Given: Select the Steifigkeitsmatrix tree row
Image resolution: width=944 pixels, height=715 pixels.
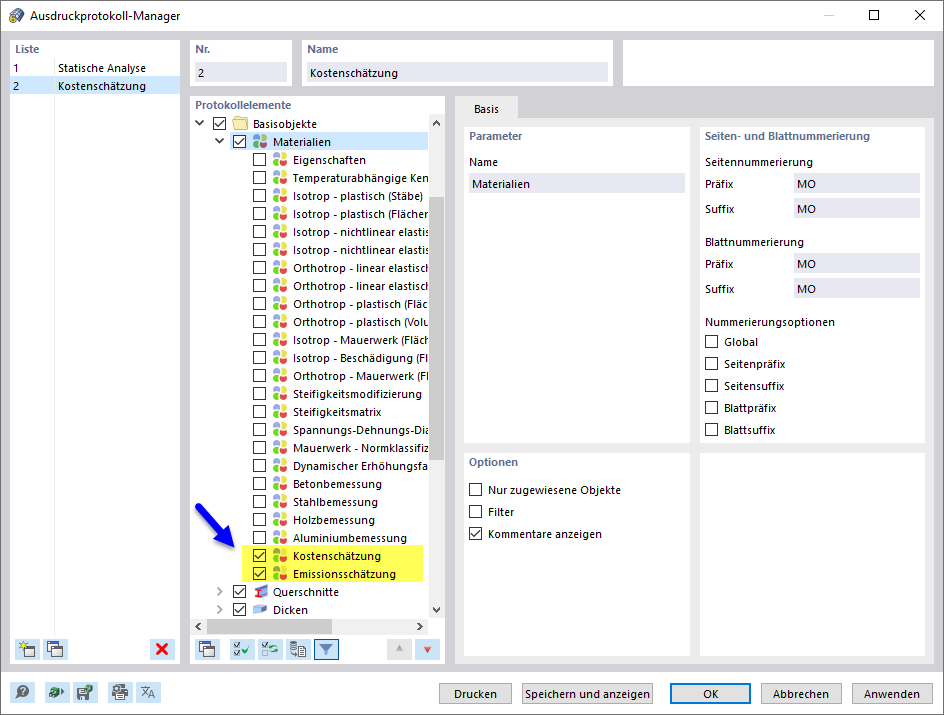Looking at the screenshot, I should [x=337, y=412].
